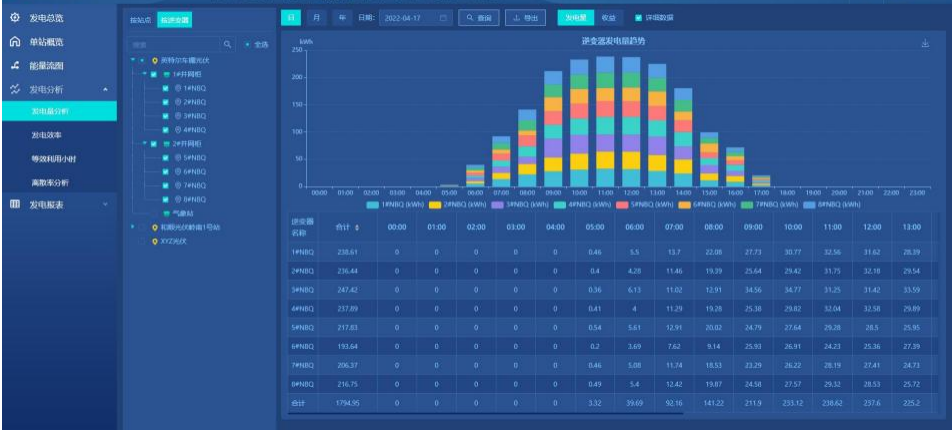The height and width of the screenshot is (430, 952).
Task: Download the chart using top-right download icon
Action: click(925, 43)
